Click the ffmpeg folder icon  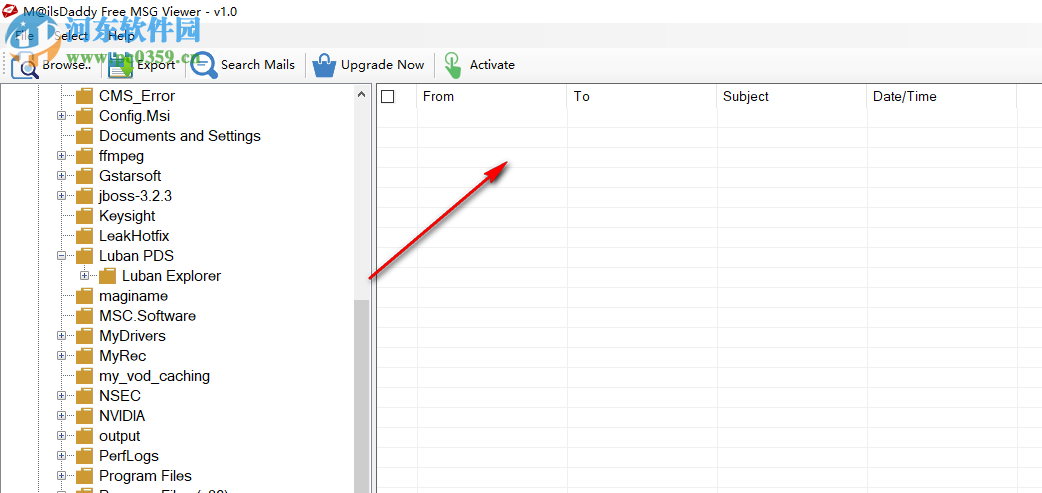pyautogui.click(x=84, y=156)
